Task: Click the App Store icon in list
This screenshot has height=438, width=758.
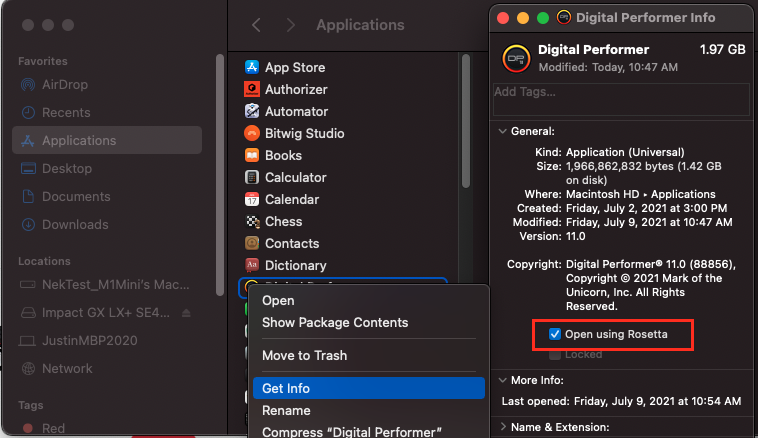Action: [x=252, y=68]
